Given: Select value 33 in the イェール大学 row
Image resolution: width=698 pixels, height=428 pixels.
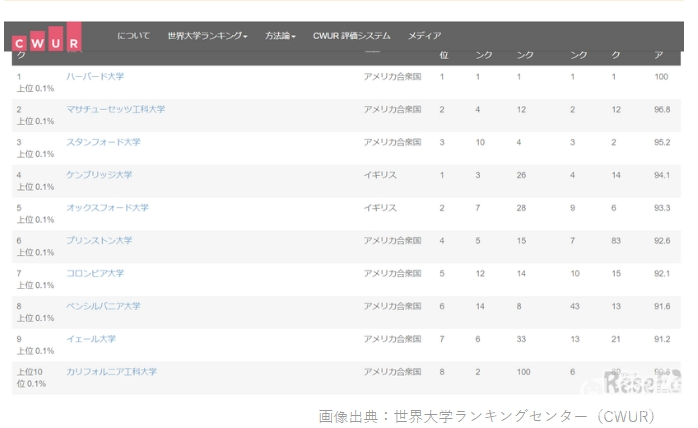Looking at the screenshot, I should click(521, 339).
